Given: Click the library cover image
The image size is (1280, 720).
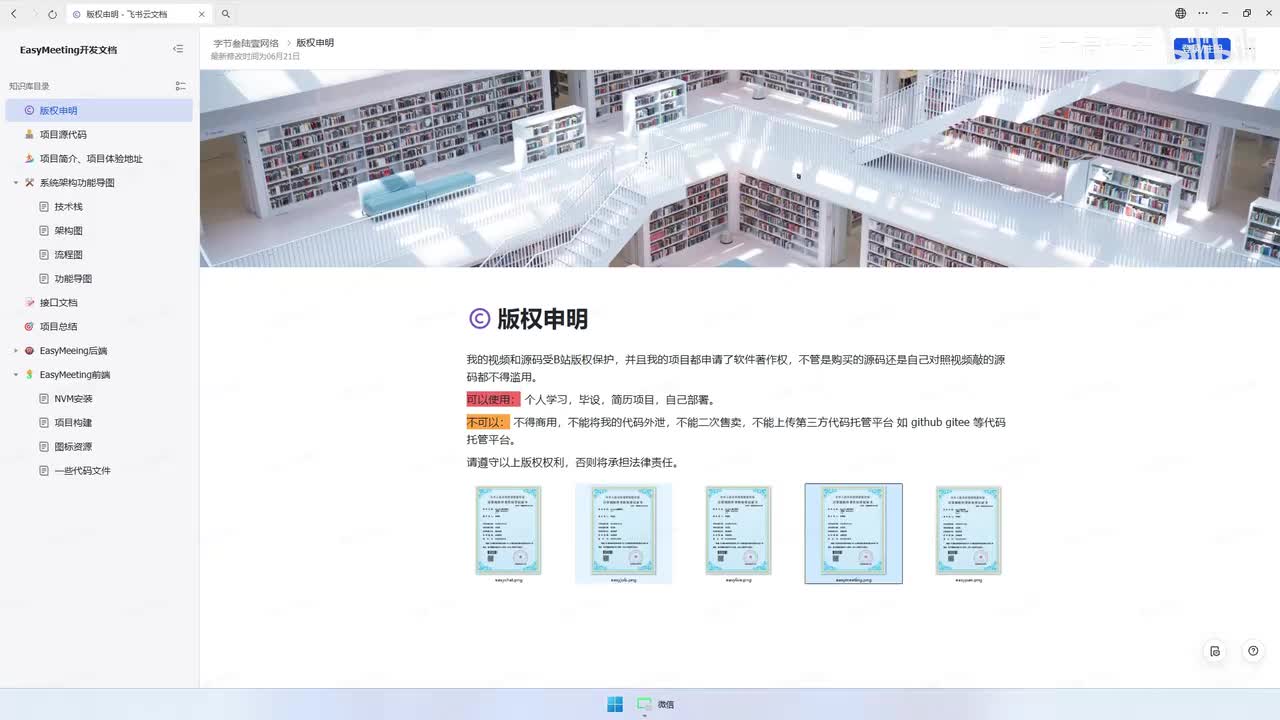Looking at the screenshot, I should point(740,168).
